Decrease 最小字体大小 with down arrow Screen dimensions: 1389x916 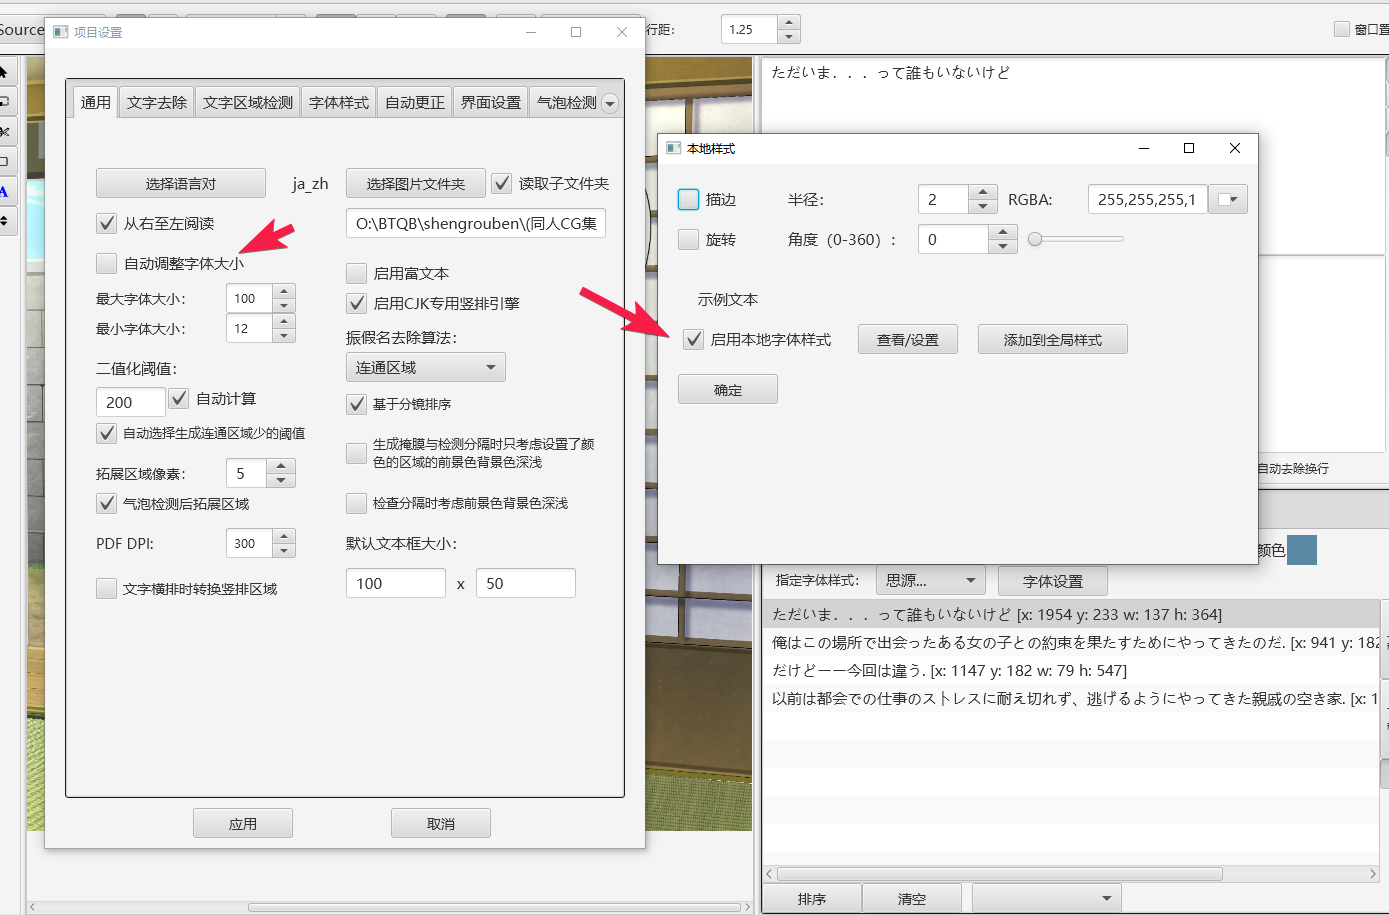click(x=285, y=336)
